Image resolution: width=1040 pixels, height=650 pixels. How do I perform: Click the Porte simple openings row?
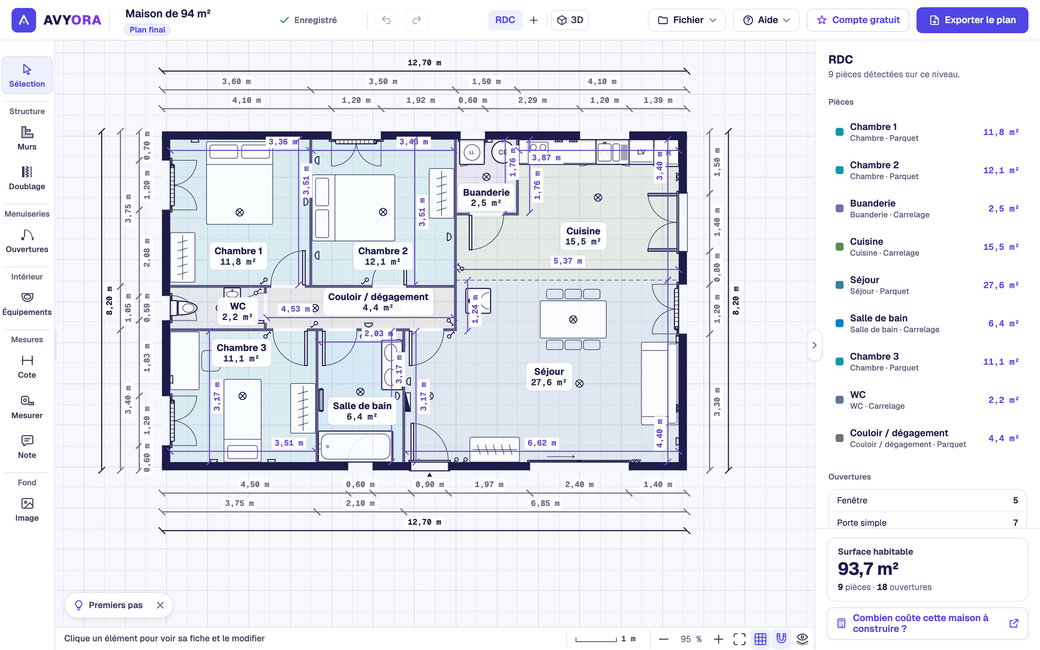(927, 523)
